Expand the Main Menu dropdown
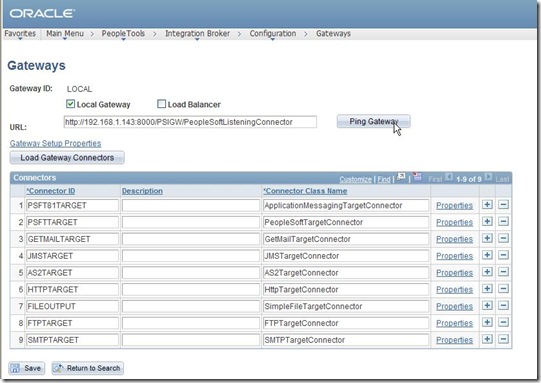Image resolution: width=541 pixels, height=383 pixels. pos(65,34)
